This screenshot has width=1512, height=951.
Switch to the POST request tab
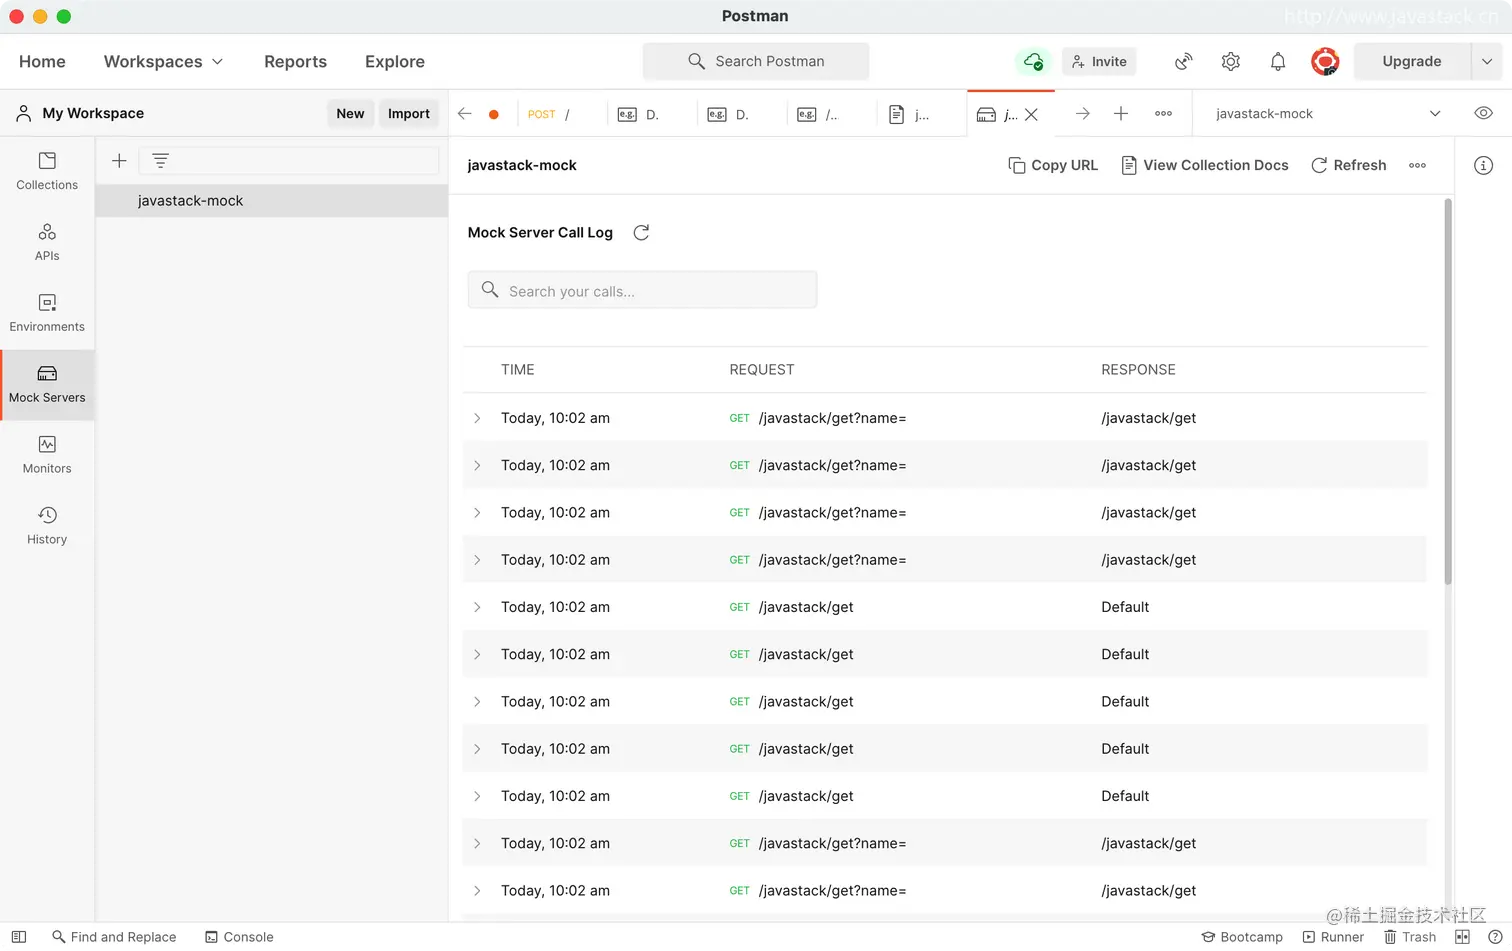[x=561, y=114]
